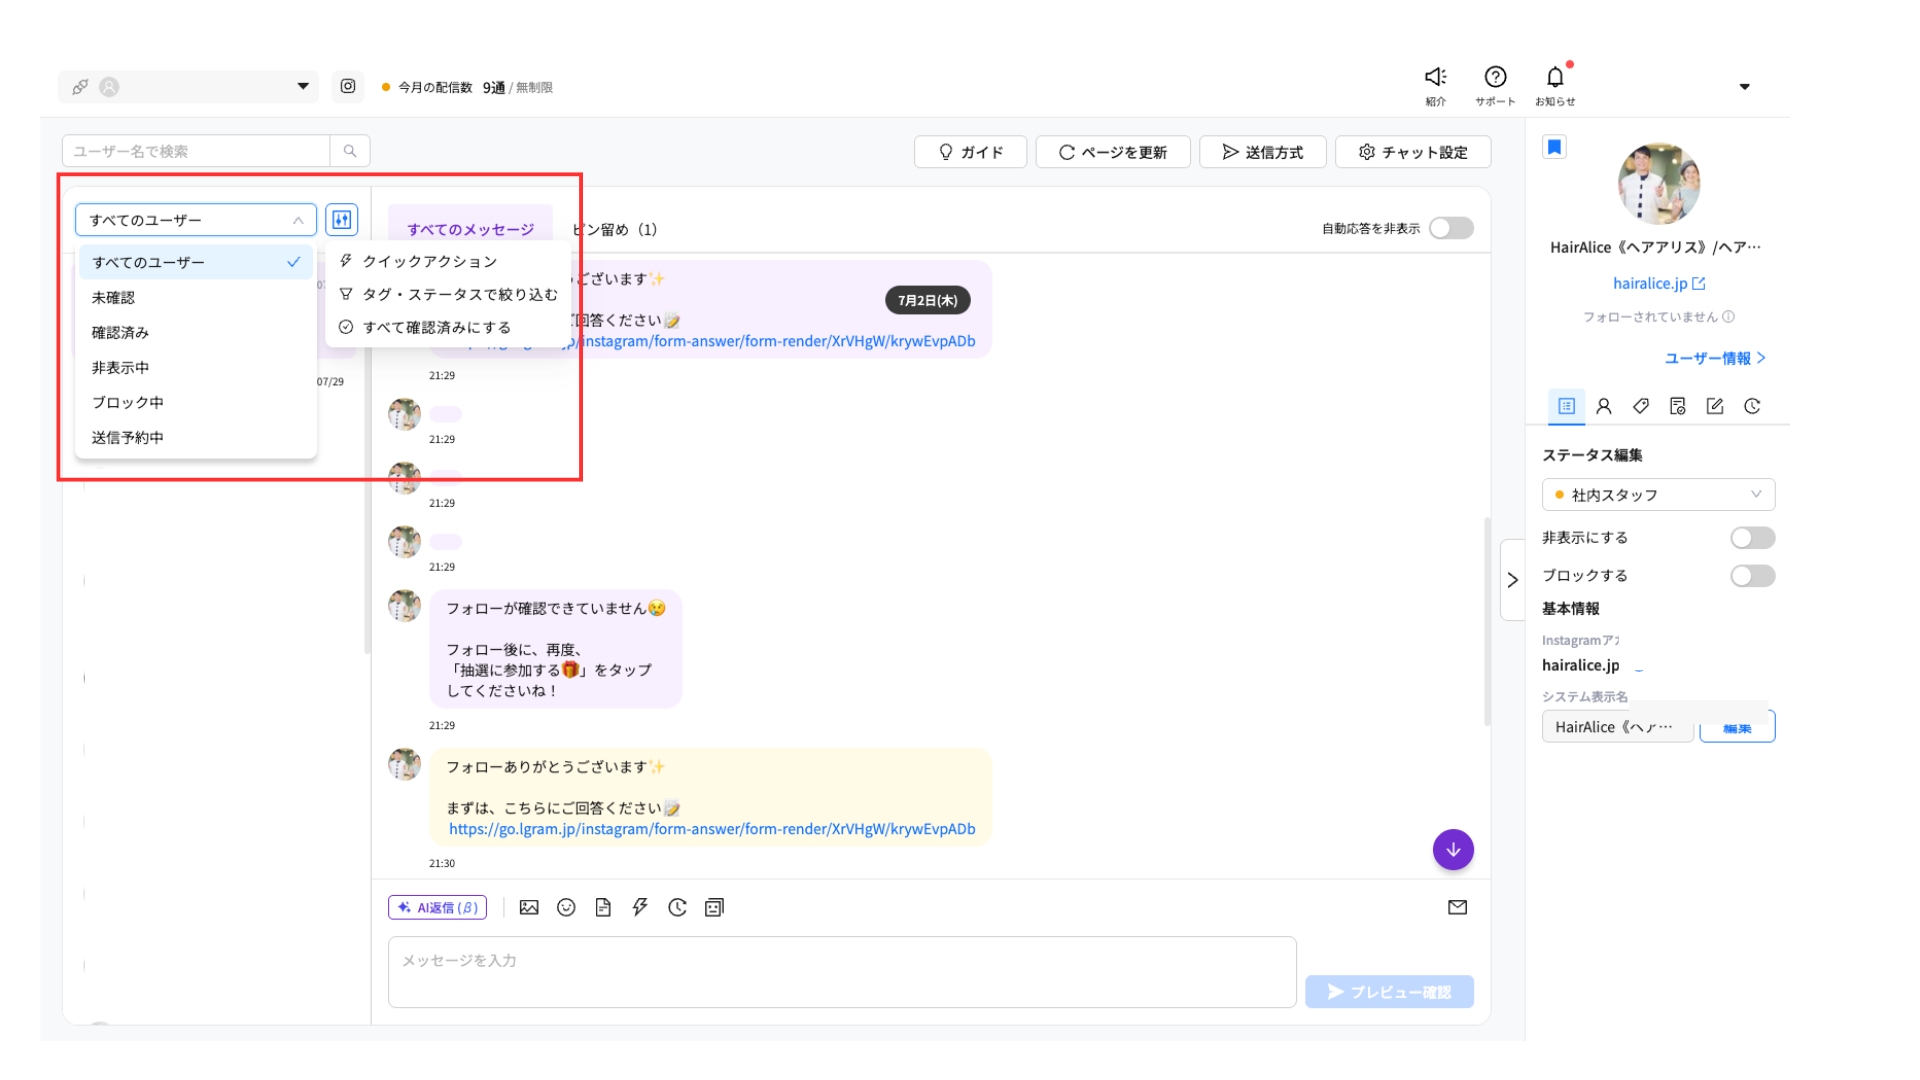The height and width of the screenshot is (1080, 1920).
Task: Enable the ブロックする toggle
Action: [x=1752, y=576]
